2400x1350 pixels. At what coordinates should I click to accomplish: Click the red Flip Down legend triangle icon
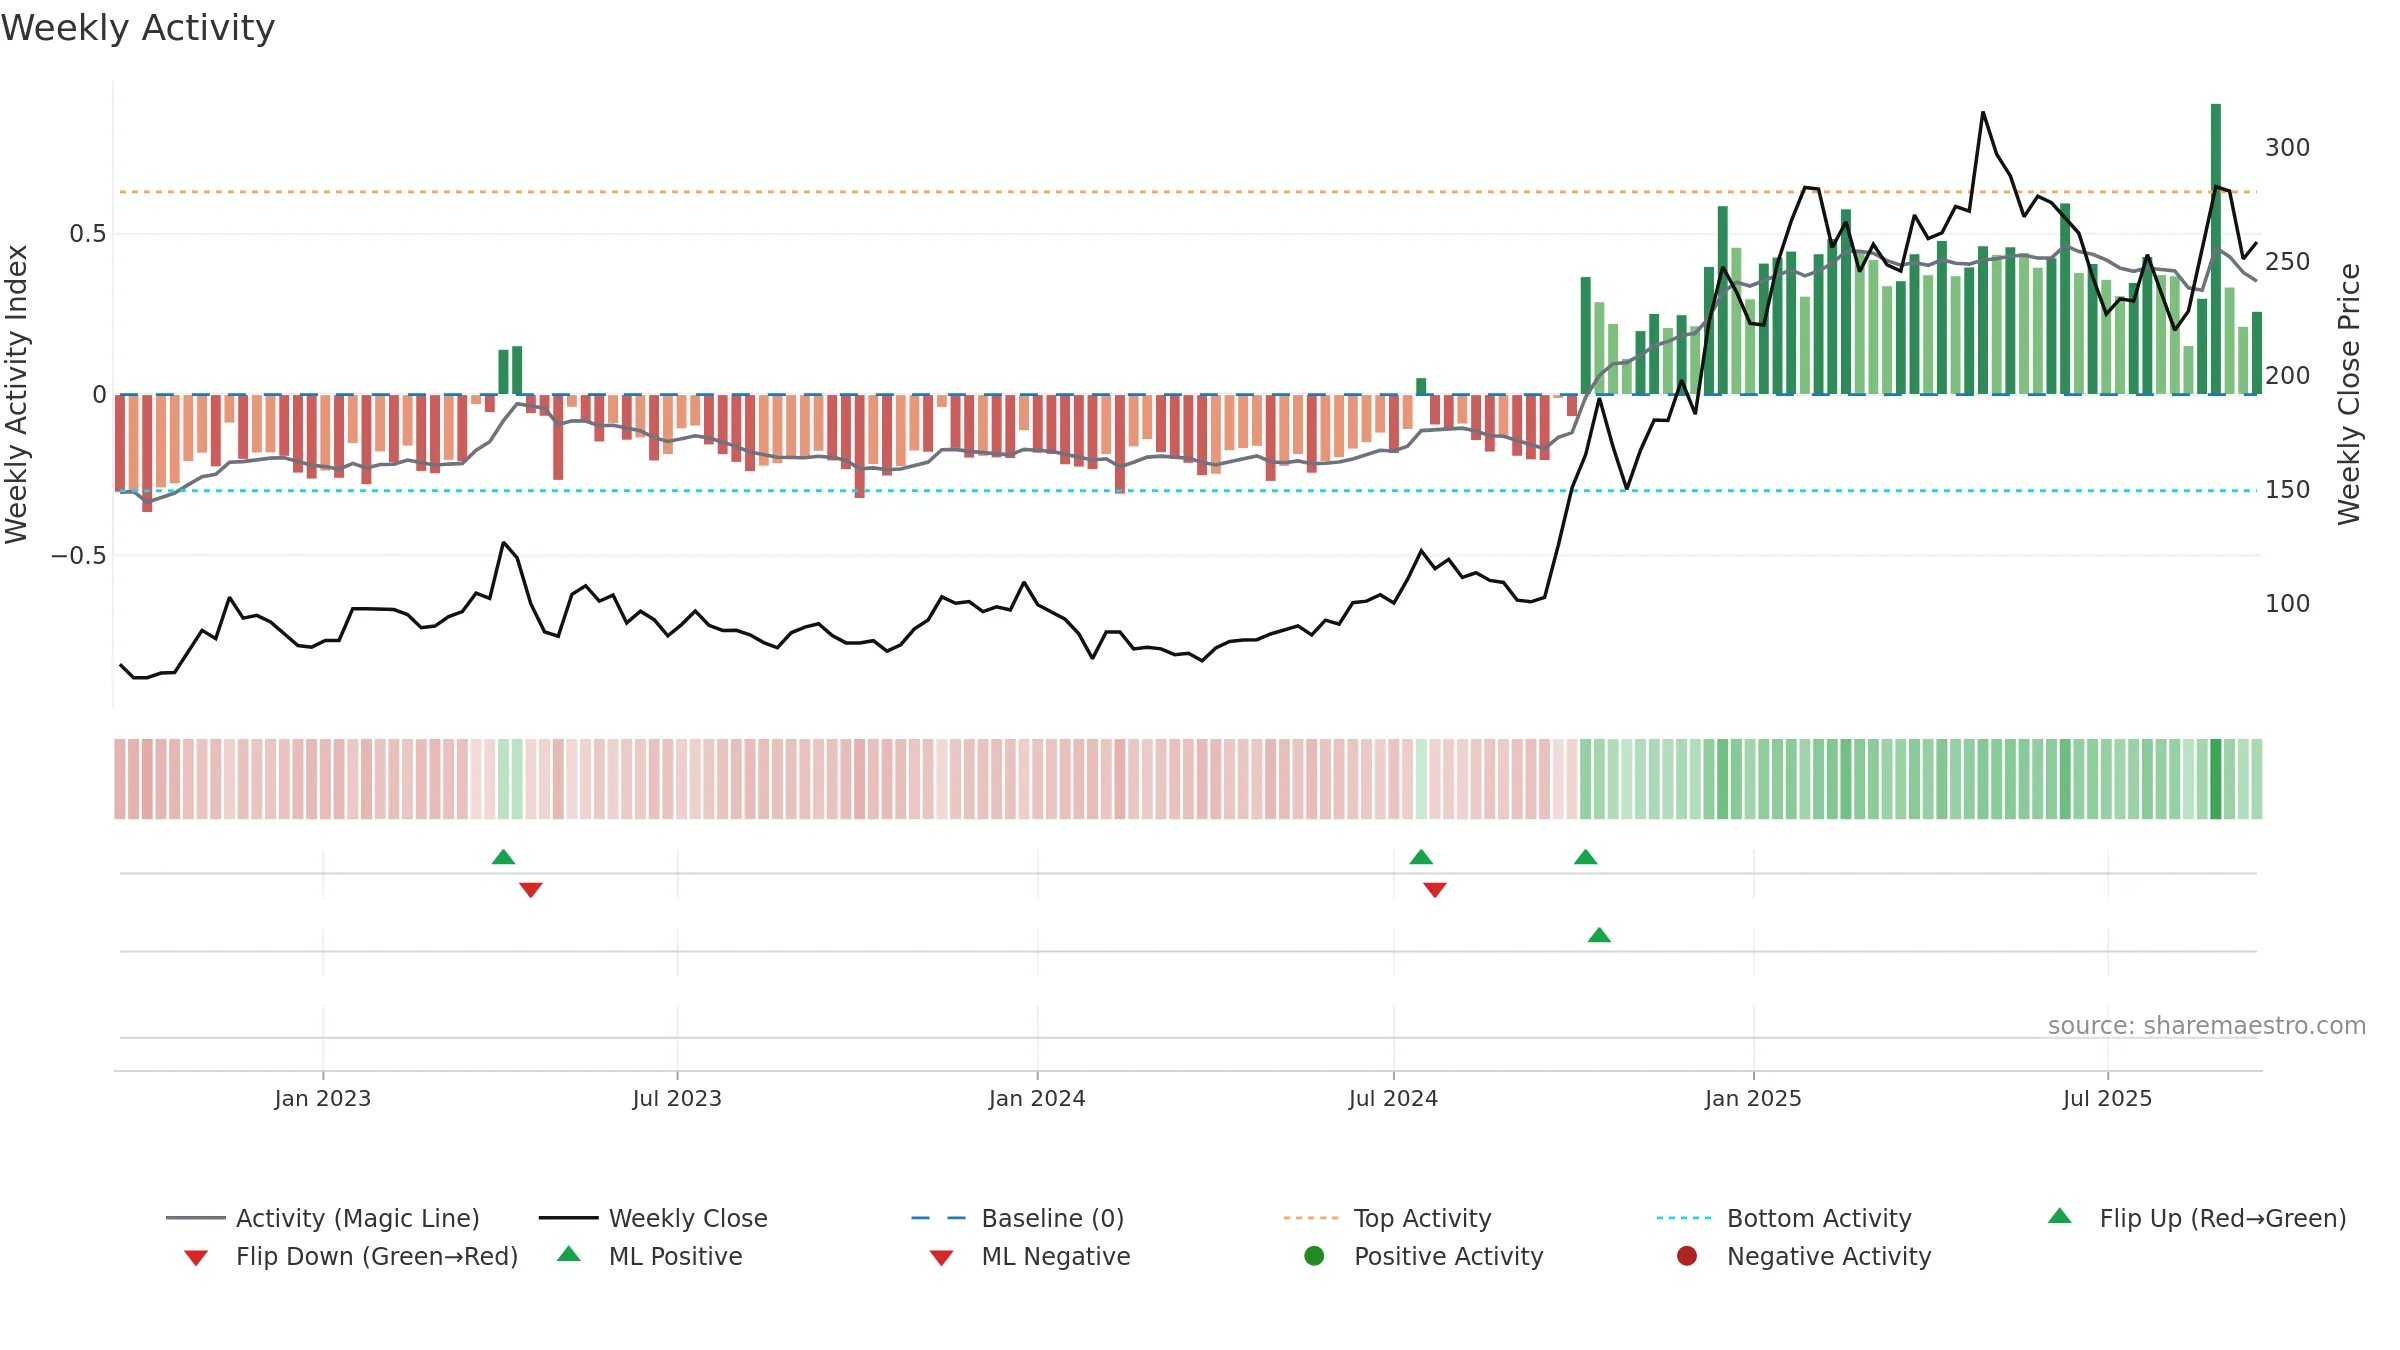pyautogui.click(x=196, y=1258)
